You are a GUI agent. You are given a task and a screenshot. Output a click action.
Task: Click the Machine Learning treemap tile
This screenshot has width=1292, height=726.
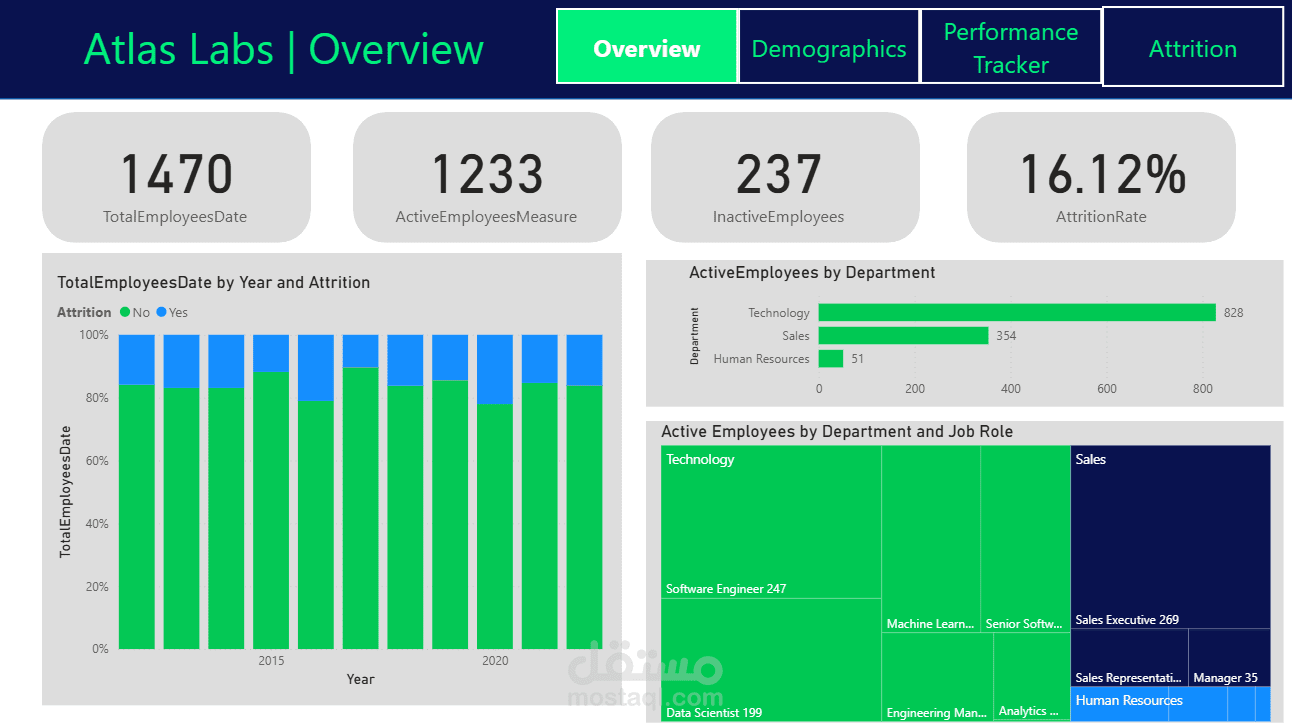click(931, 539)
